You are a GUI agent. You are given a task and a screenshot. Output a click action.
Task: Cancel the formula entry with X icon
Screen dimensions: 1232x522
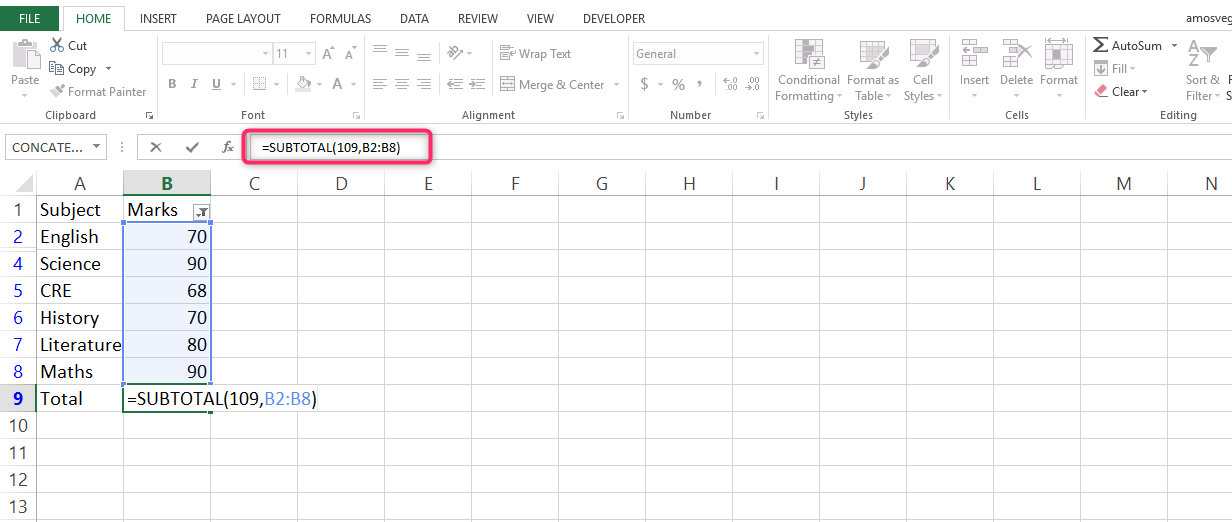coord(156,147)
